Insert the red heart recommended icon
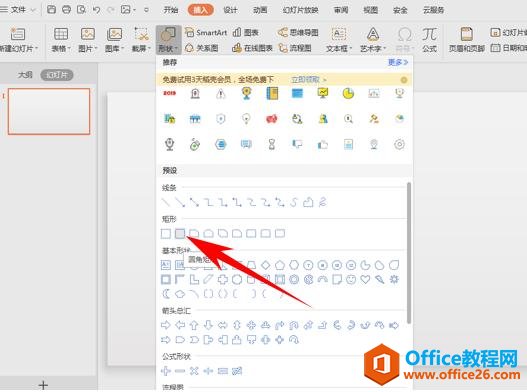Image resolution: width=527 pixels, height=392 pixels. click(x=272, y=119)
